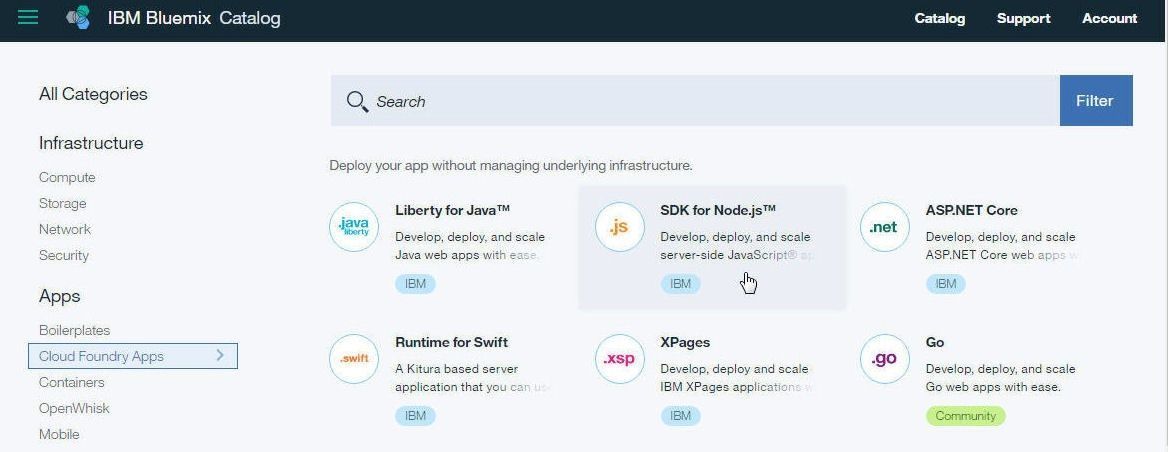Open XPages title

point(685,343)
